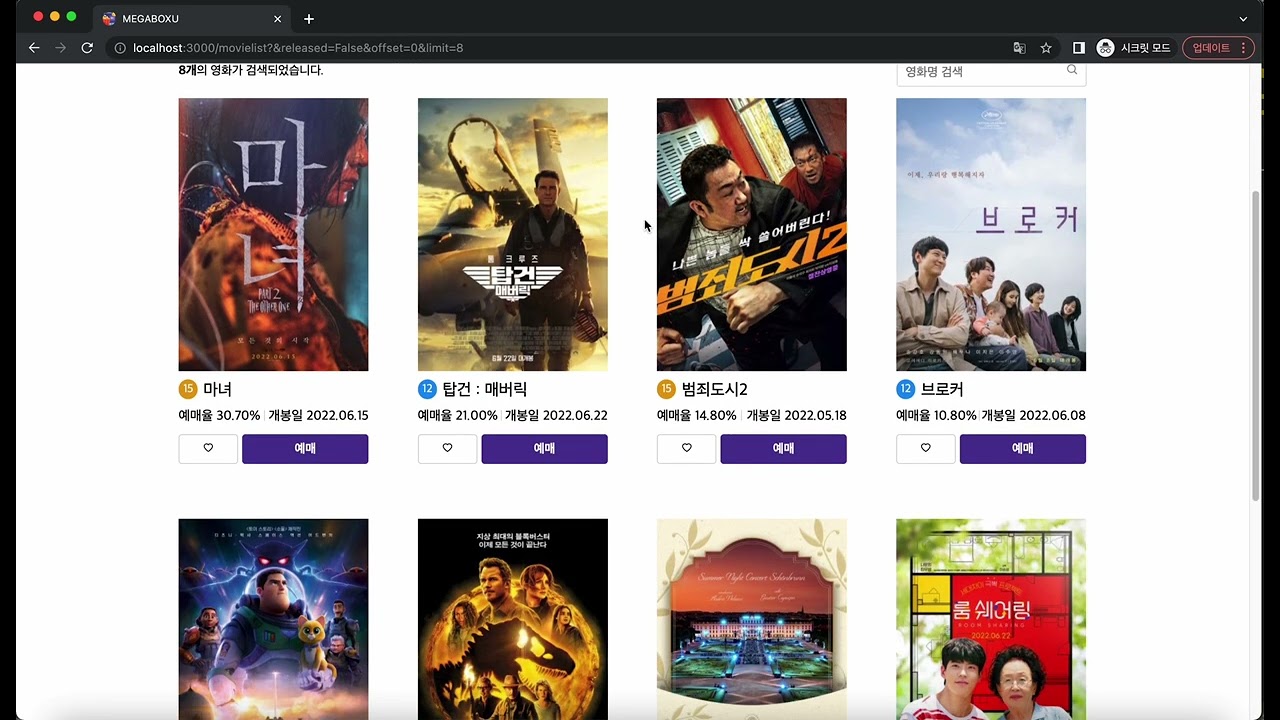Viewport: 1280px width, 720px height.
Task: Open the 브로커 movie poster
Action: point(990,234)
